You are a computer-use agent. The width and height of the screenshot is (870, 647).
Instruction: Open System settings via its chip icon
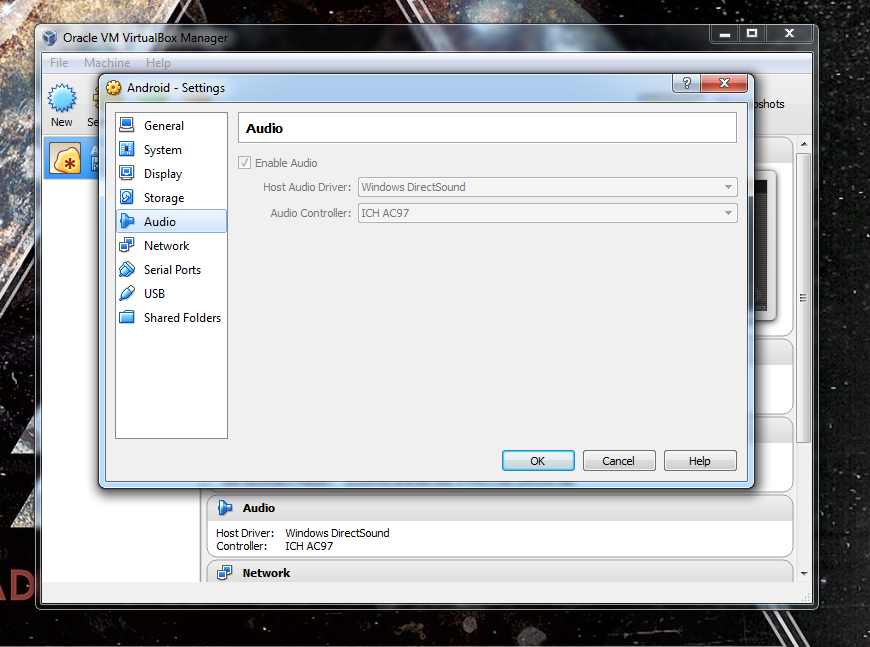point(127,149)
